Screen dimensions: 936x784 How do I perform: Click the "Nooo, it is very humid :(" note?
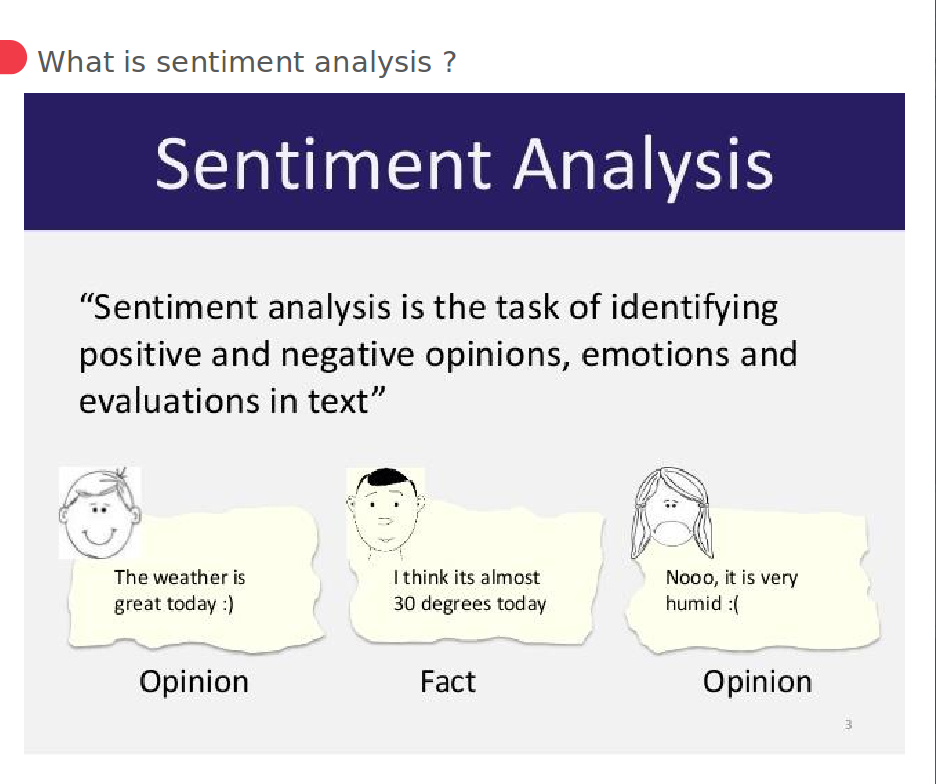point(731,590)
